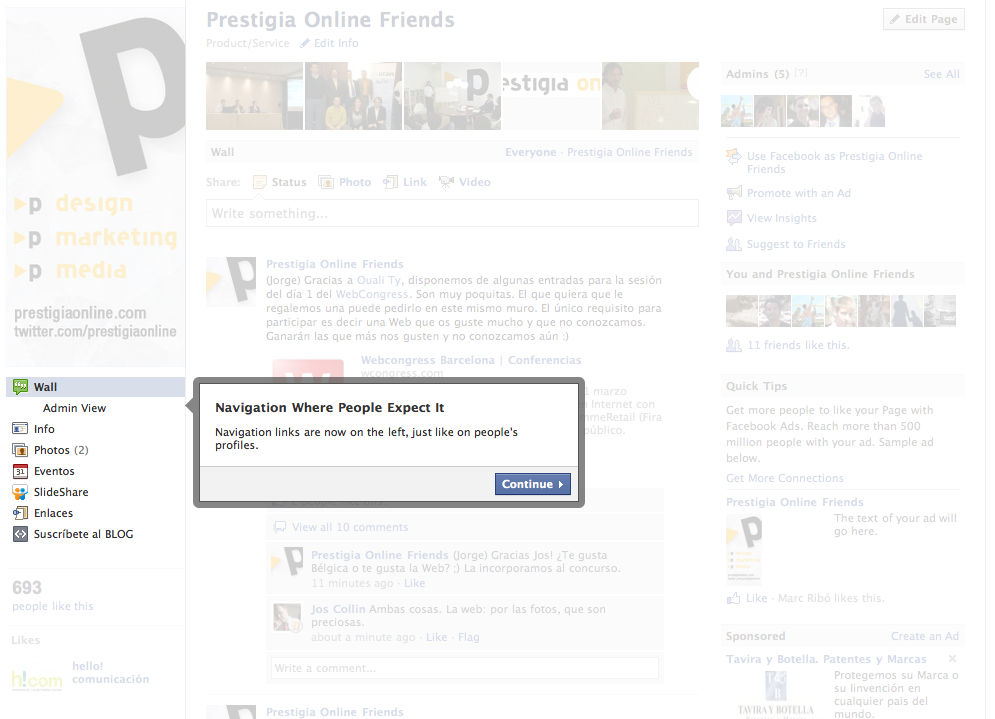Click the Use Facebook as Page icon

(x=734, y=156)
